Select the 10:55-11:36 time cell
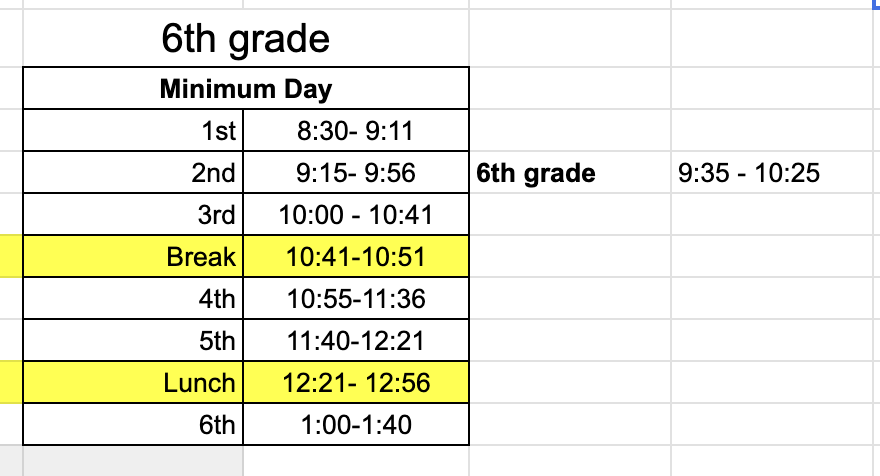 pyautogui.click(x=356, y=299)
